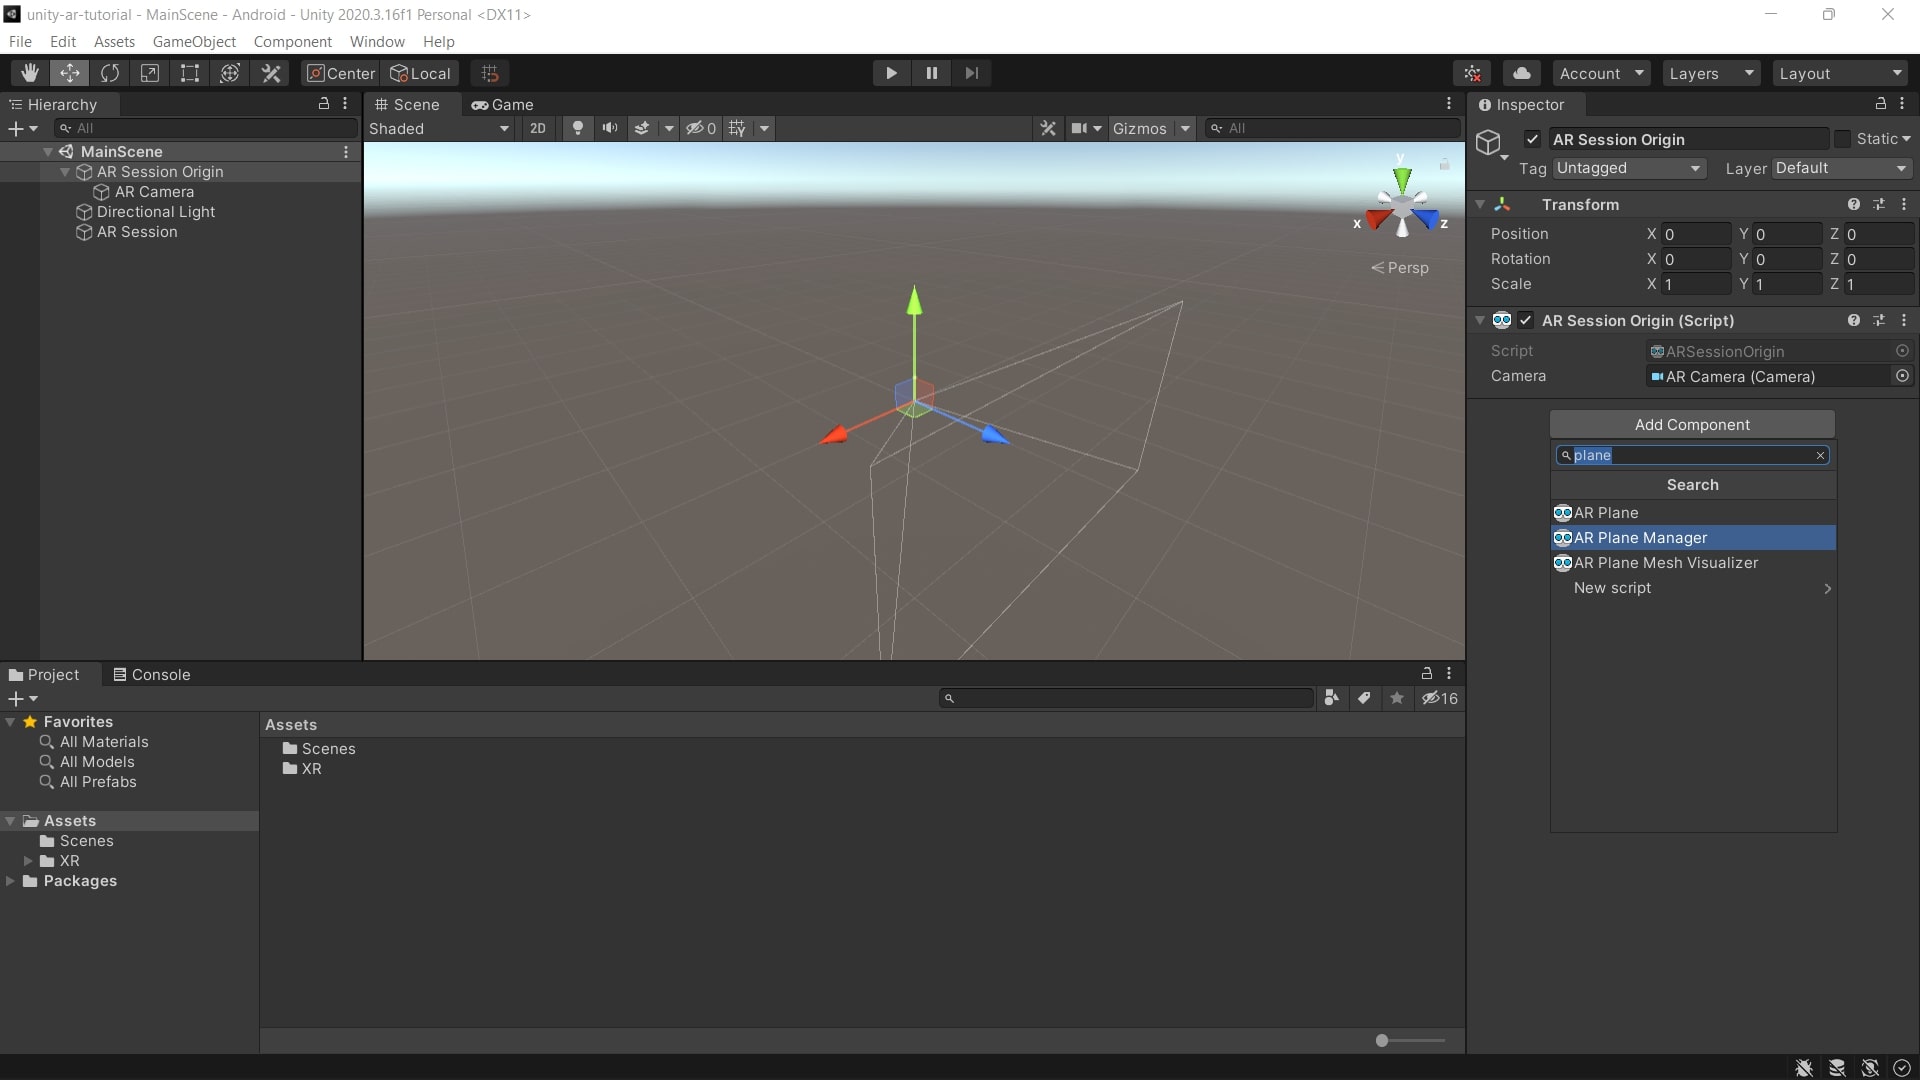1920x1080 pixels.
Task: Click the hierarchy search field
Action: (x=206, y=128)
